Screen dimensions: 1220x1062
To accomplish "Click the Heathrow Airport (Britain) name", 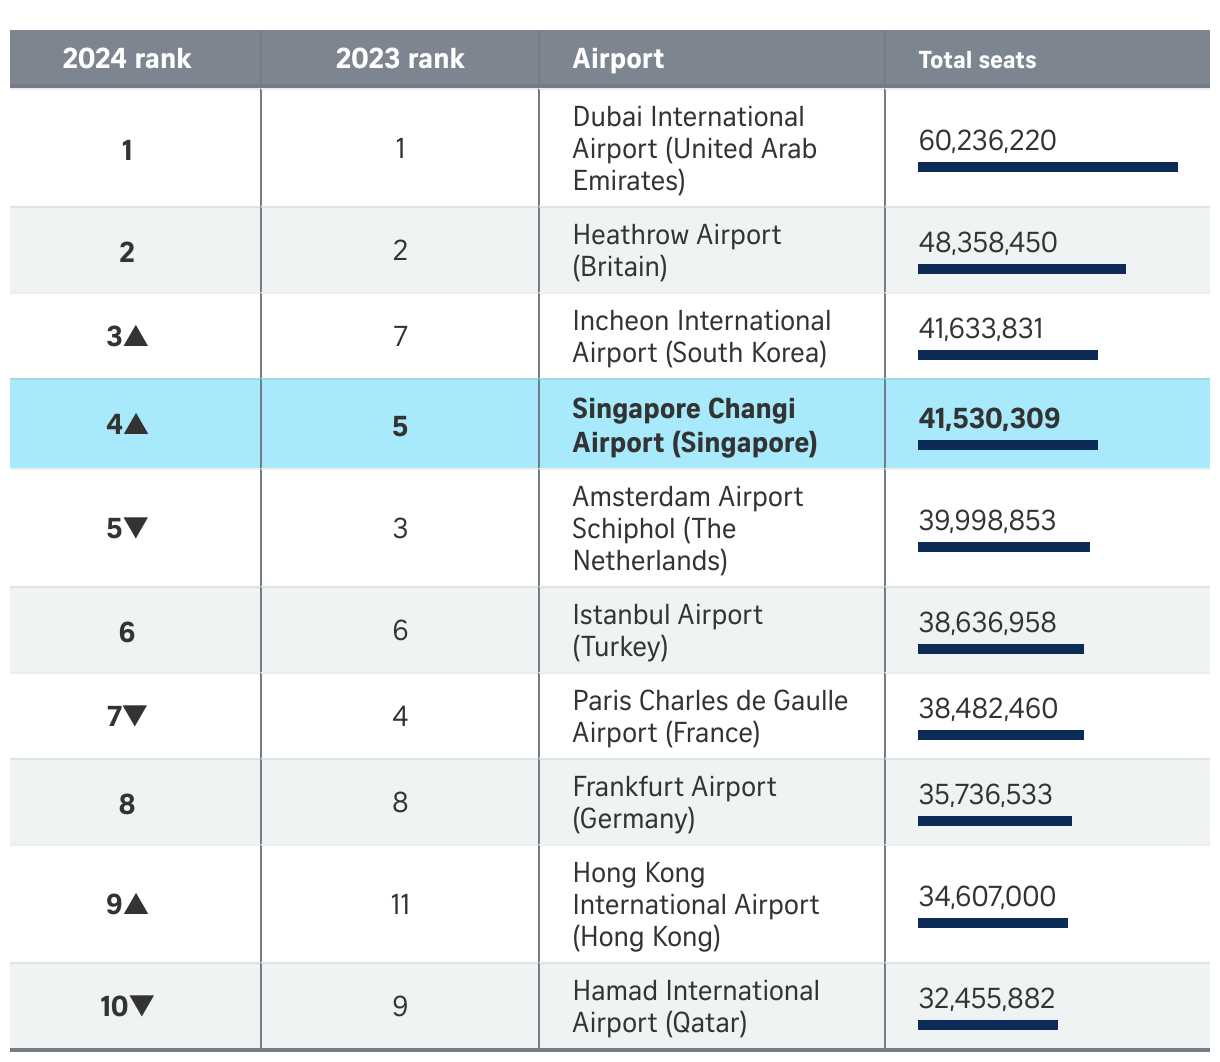I will 676,251.
